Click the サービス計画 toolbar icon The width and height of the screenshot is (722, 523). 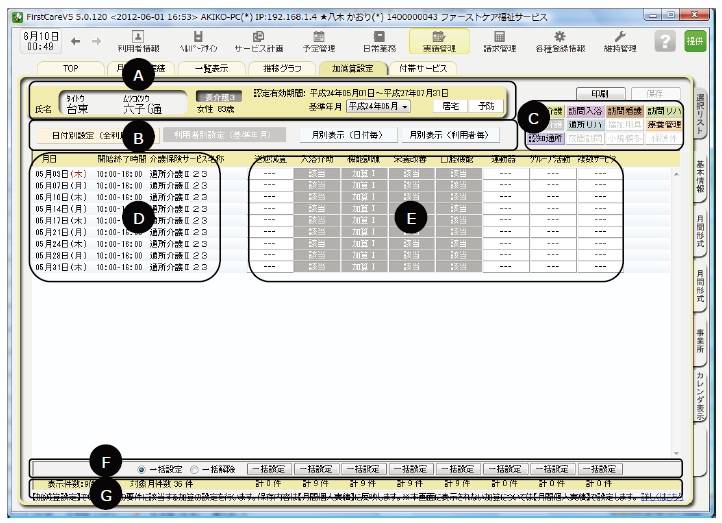(258, 38)
